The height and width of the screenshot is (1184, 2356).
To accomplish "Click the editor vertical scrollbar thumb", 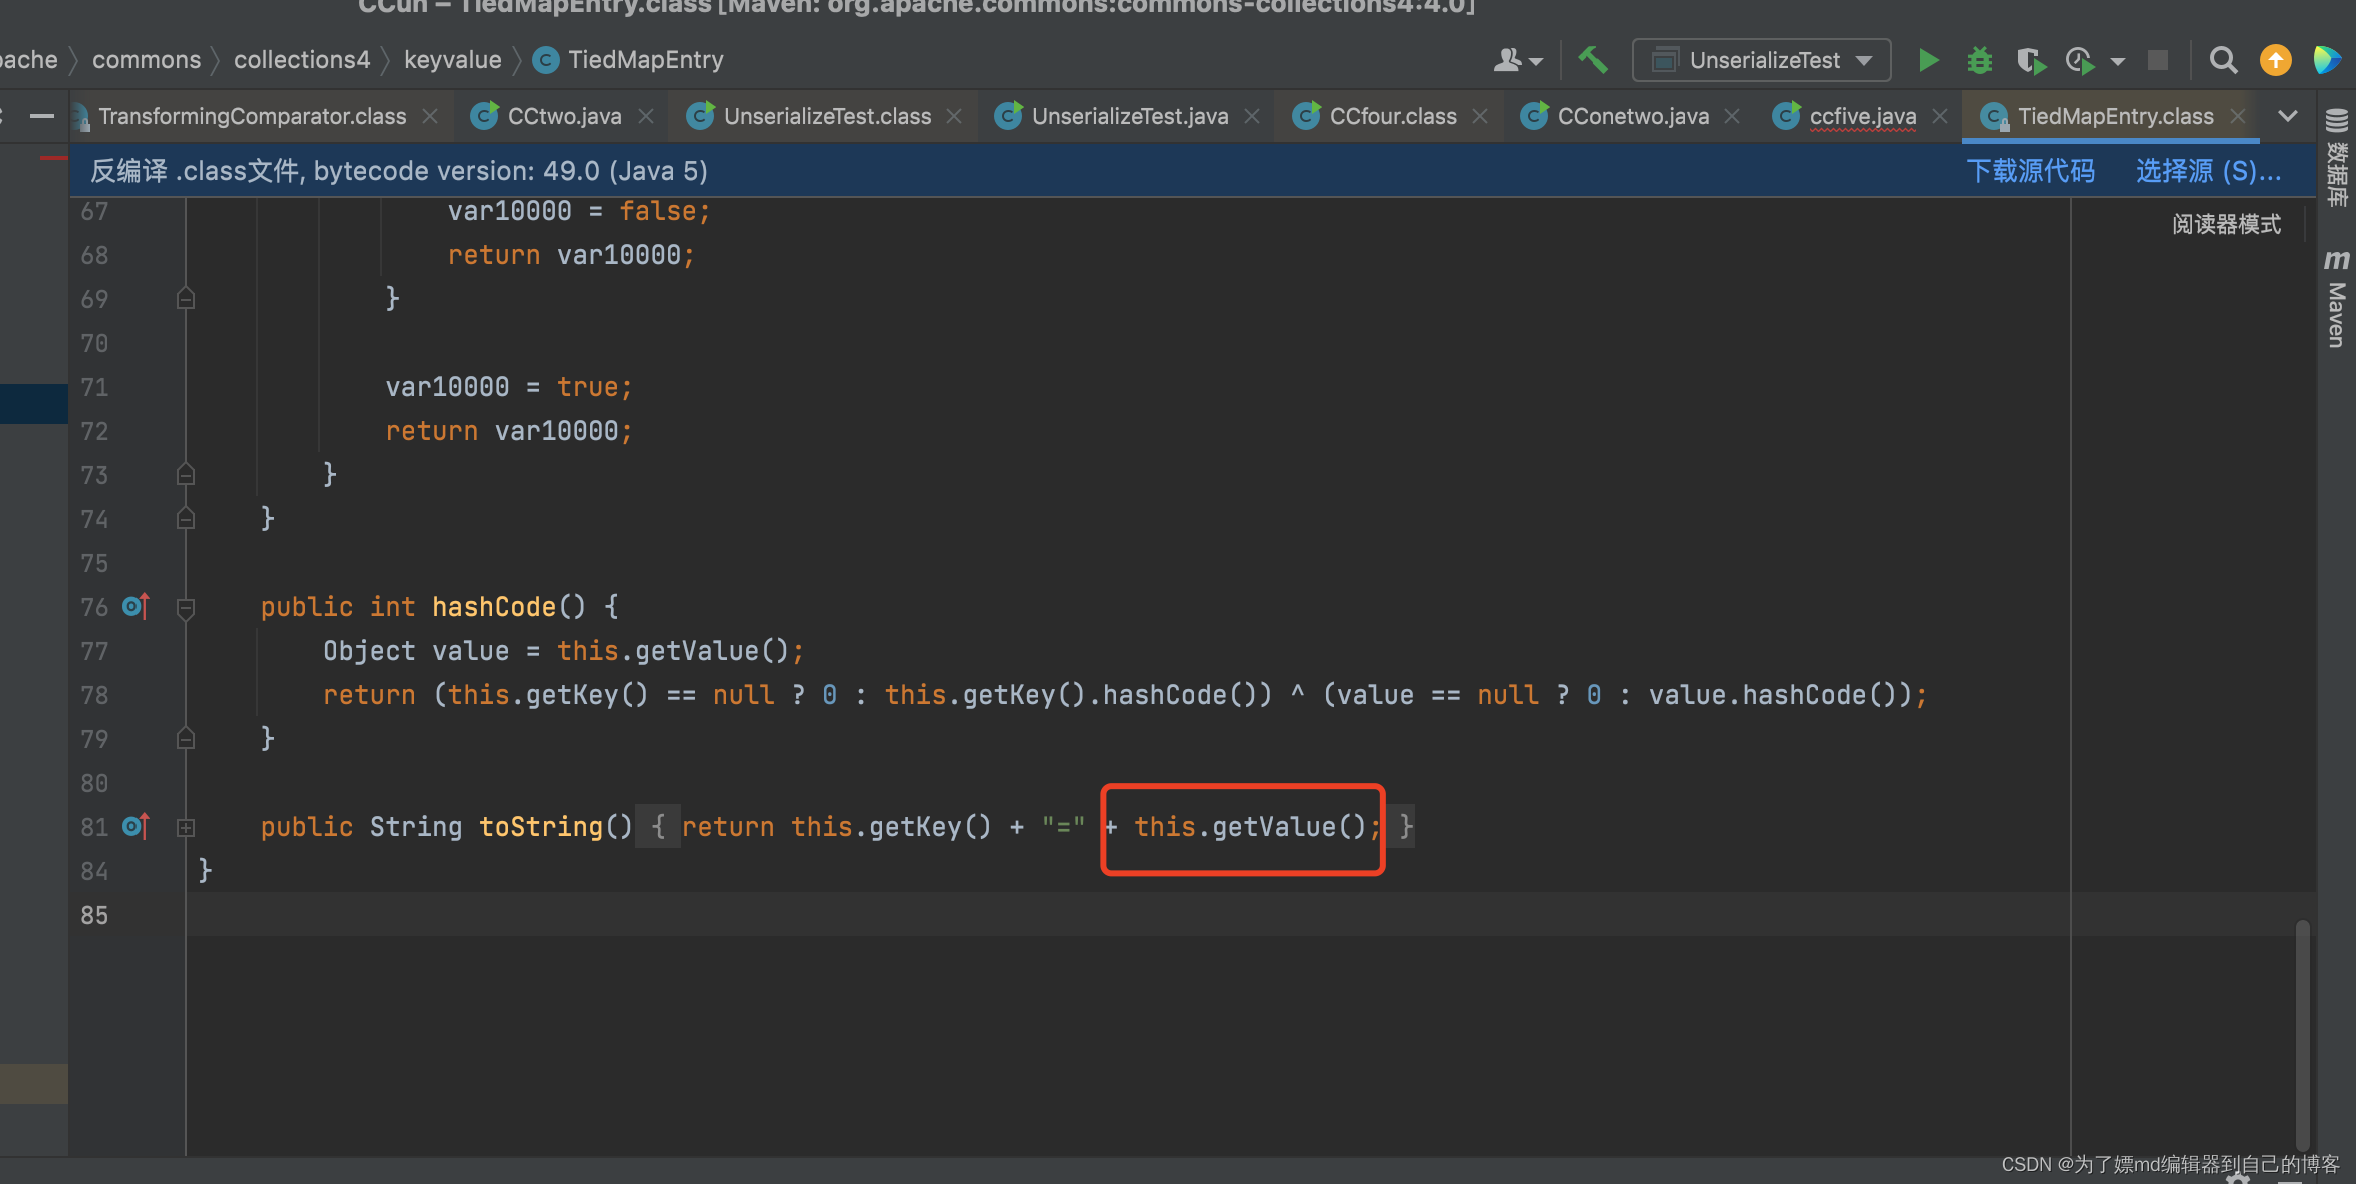I will (x=2303, y=1035).
